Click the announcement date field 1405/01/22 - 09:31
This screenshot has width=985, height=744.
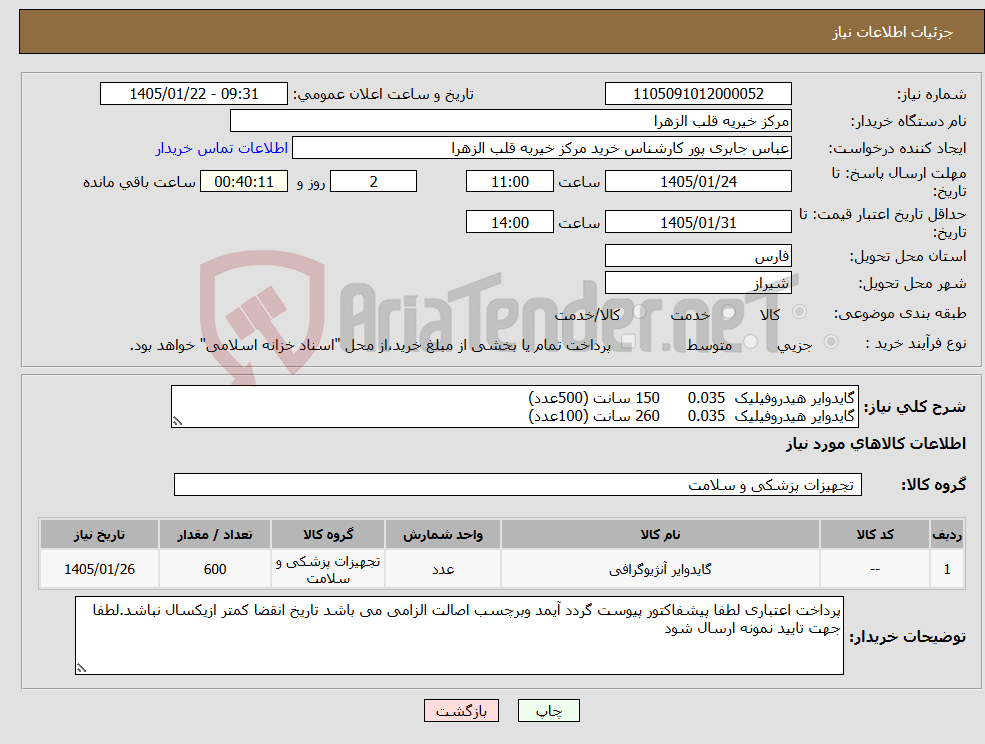193,94
